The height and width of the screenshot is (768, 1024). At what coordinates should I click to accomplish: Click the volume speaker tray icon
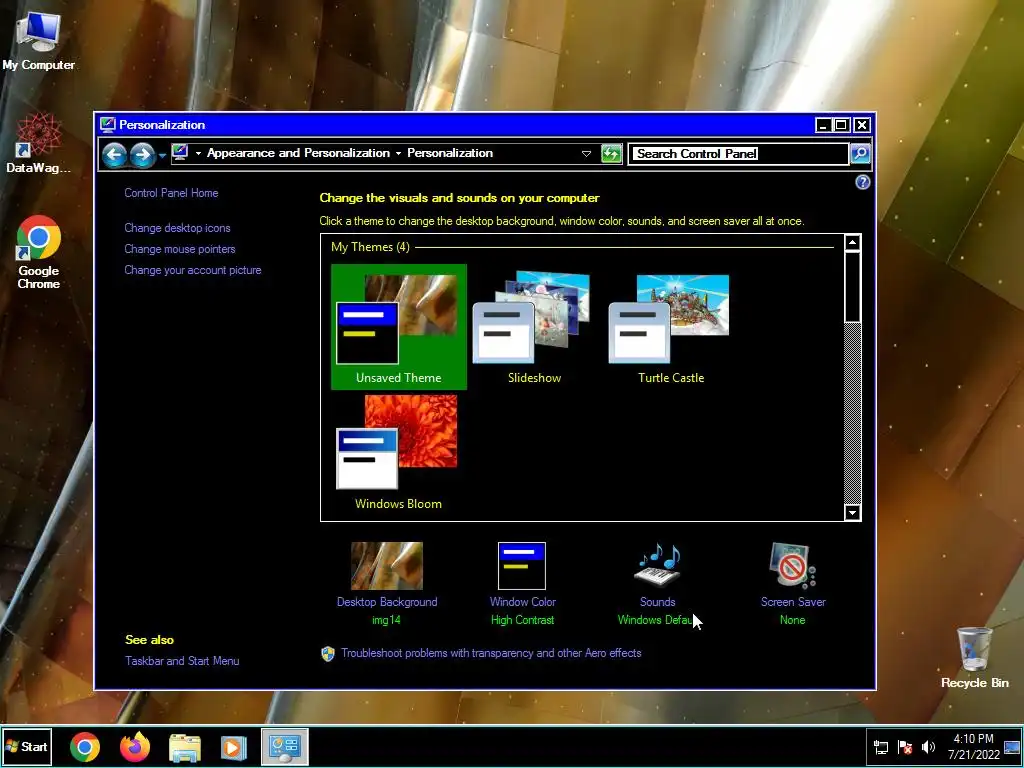pos(928,747)
